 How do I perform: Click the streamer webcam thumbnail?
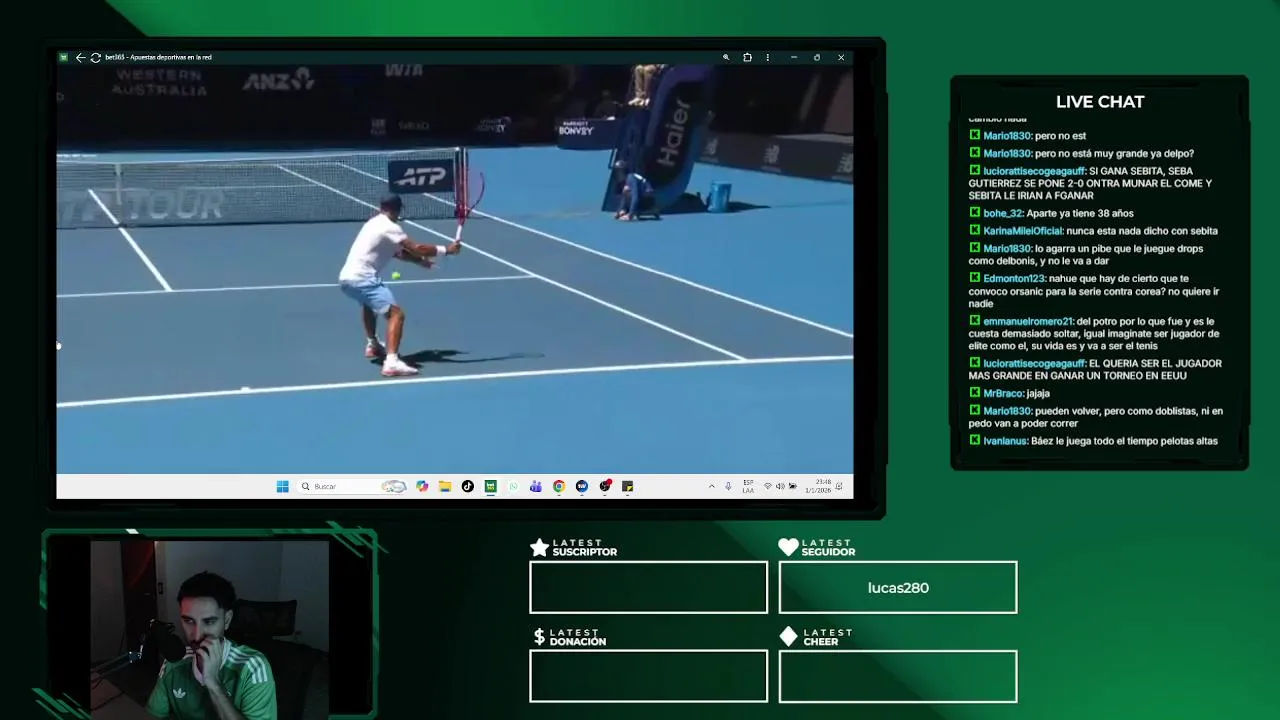[209, 629]
